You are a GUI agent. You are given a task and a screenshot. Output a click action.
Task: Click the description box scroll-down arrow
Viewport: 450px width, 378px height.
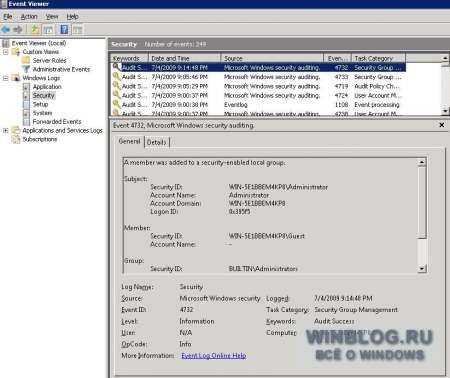[x=422, y=268]
